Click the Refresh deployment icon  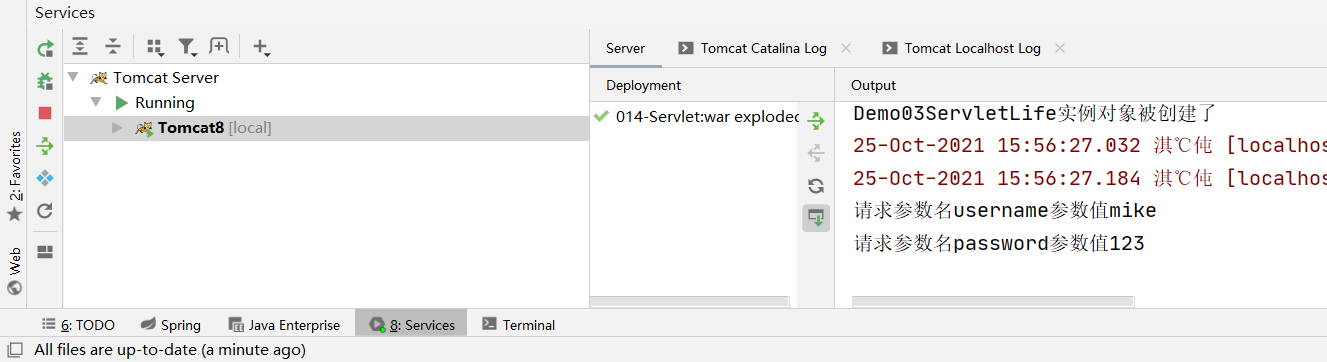pos(816,185)
